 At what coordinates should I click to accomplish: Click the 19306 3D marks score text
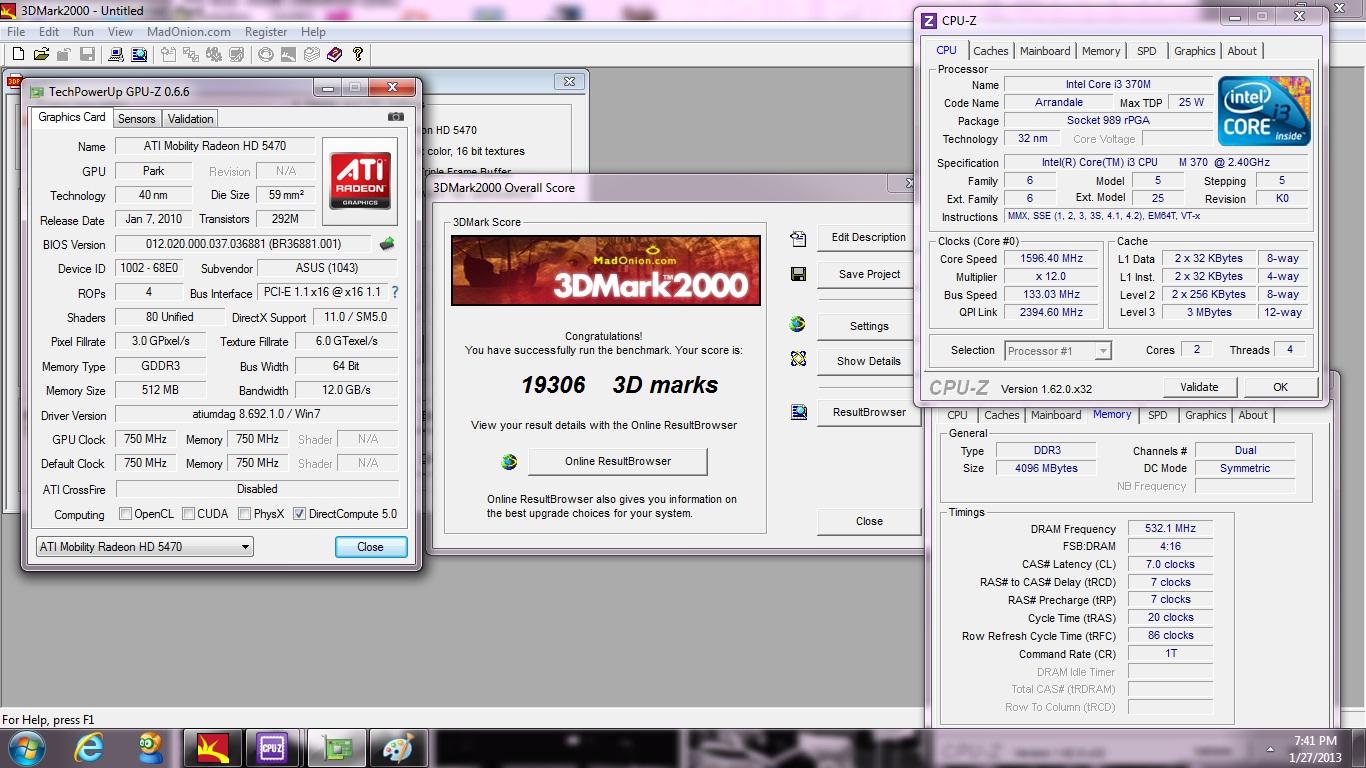619,385
